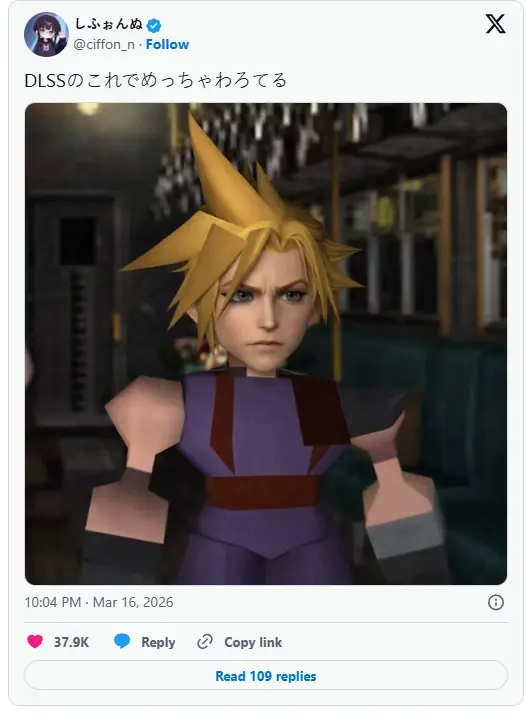Like the tweet with the pink heart icon

[35, 642]
